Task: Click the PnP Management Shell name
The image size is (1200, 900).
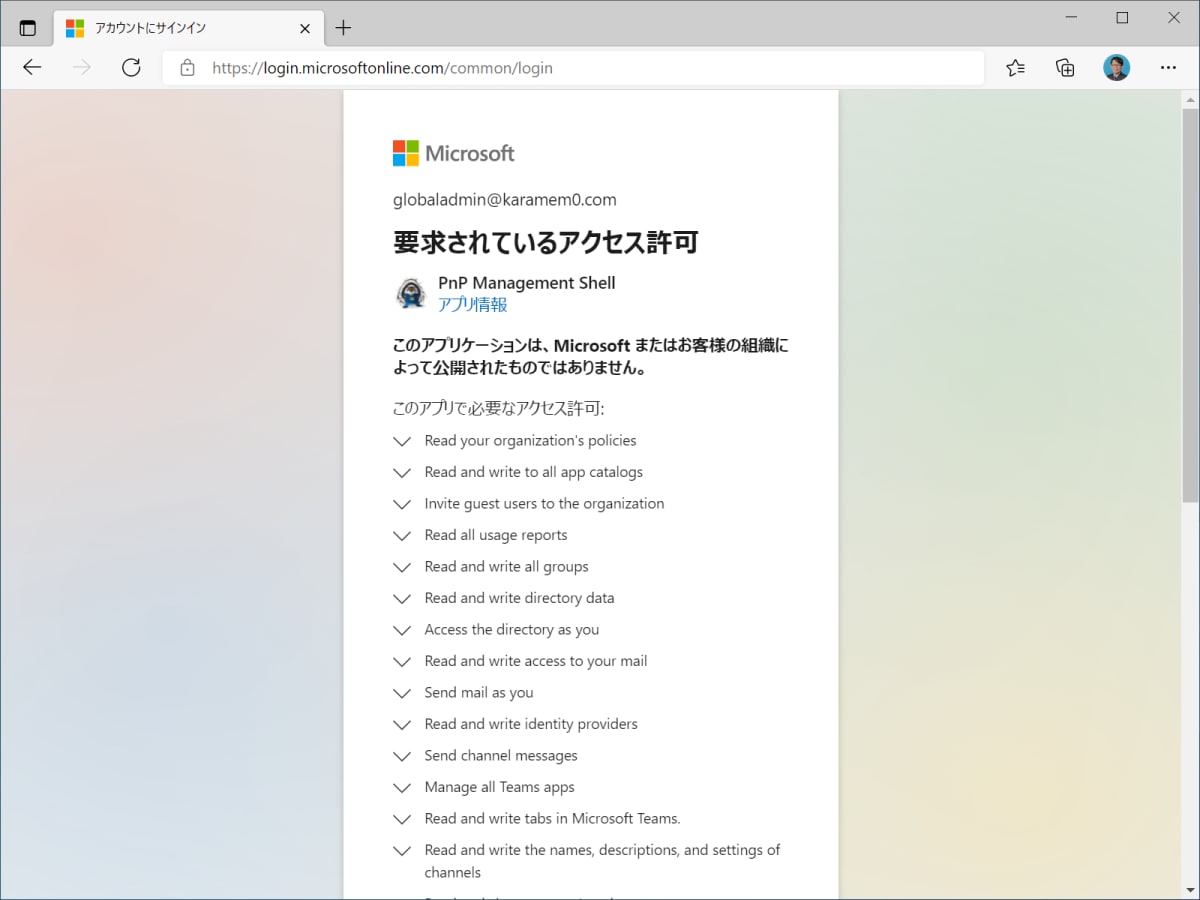Action: tap(526, 283)
